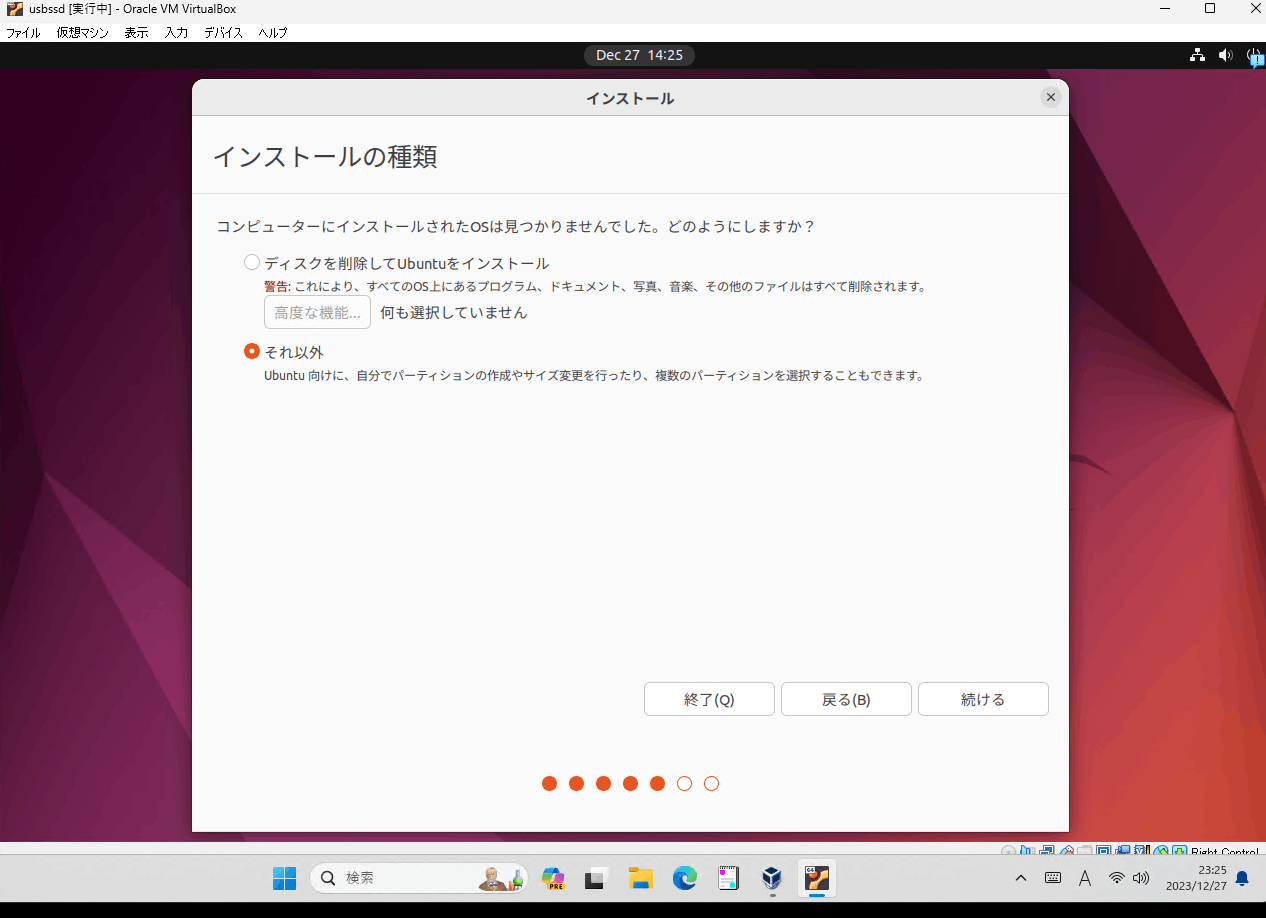This screenshot has width=1266, height=918.
Task: Open the Copilot preview taskbar icon
Action: point(553,878)
